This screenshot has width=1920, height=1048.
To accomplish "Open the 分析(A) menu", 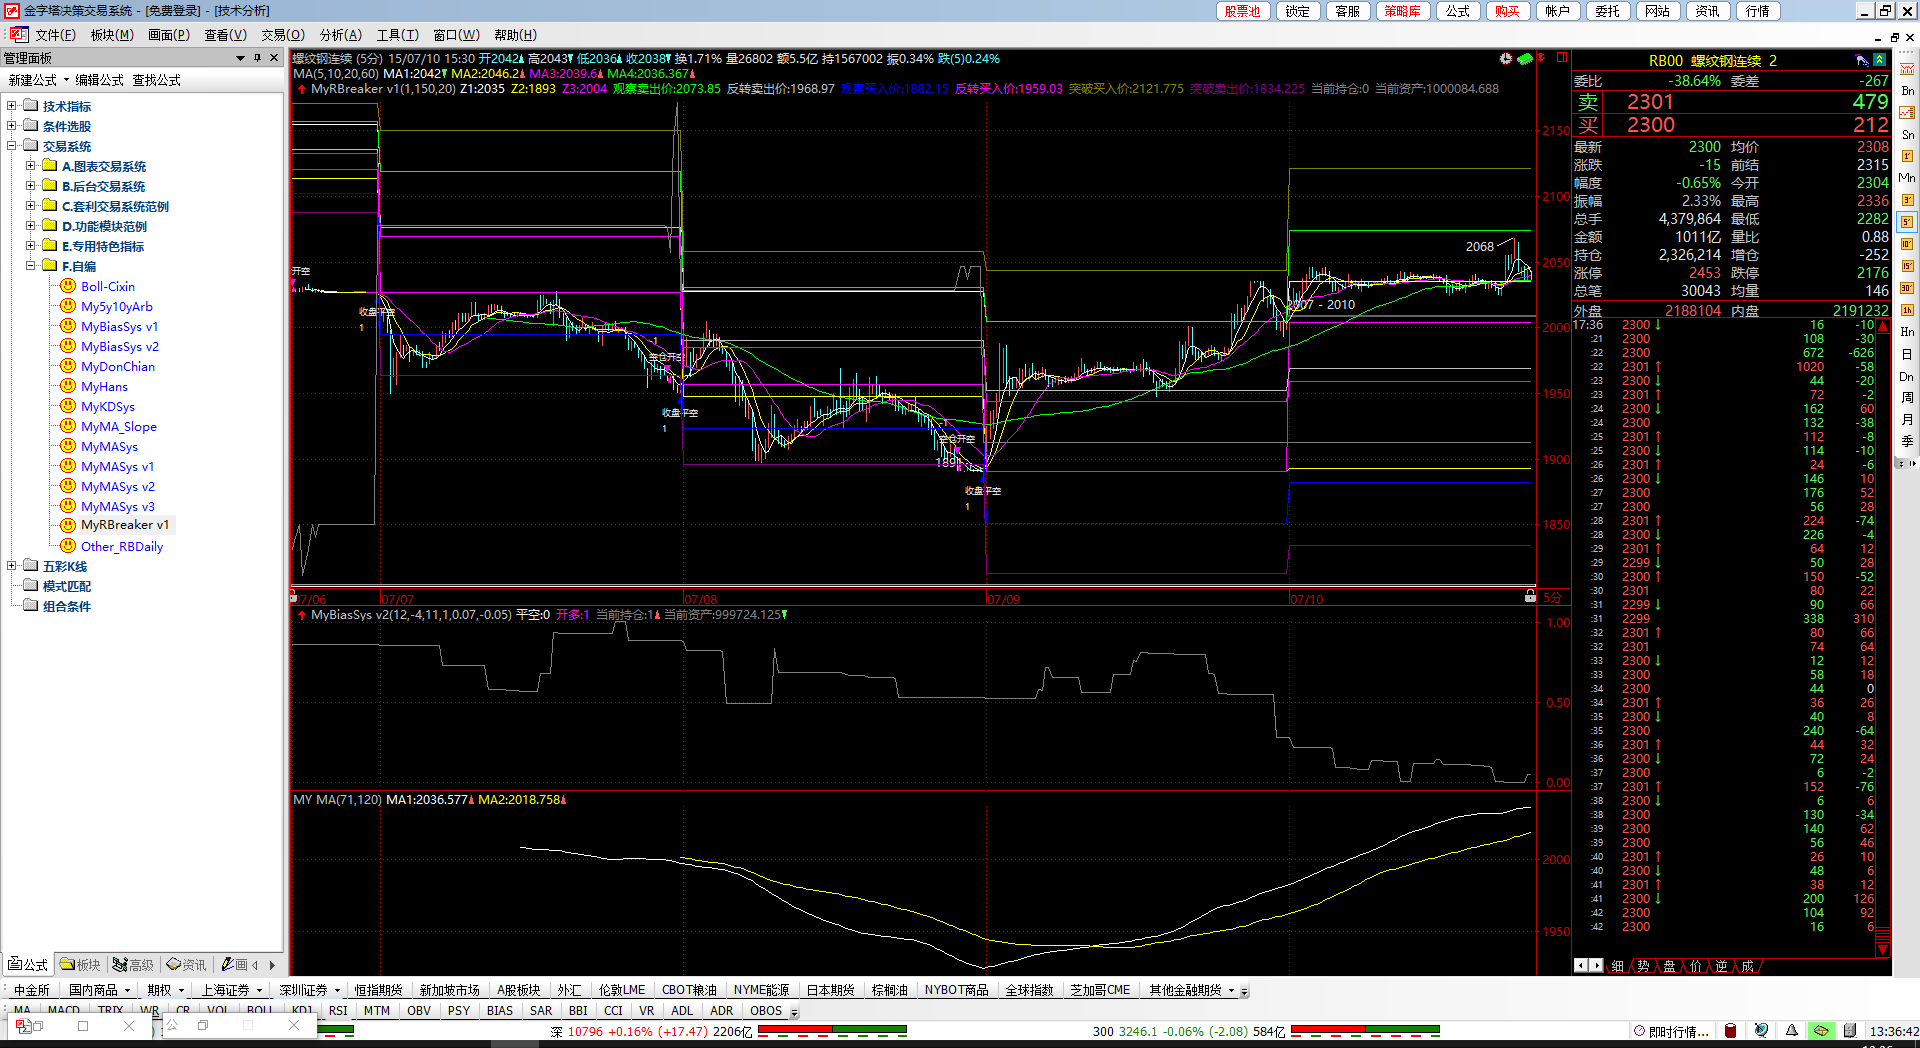I will [x=340, y=35].
